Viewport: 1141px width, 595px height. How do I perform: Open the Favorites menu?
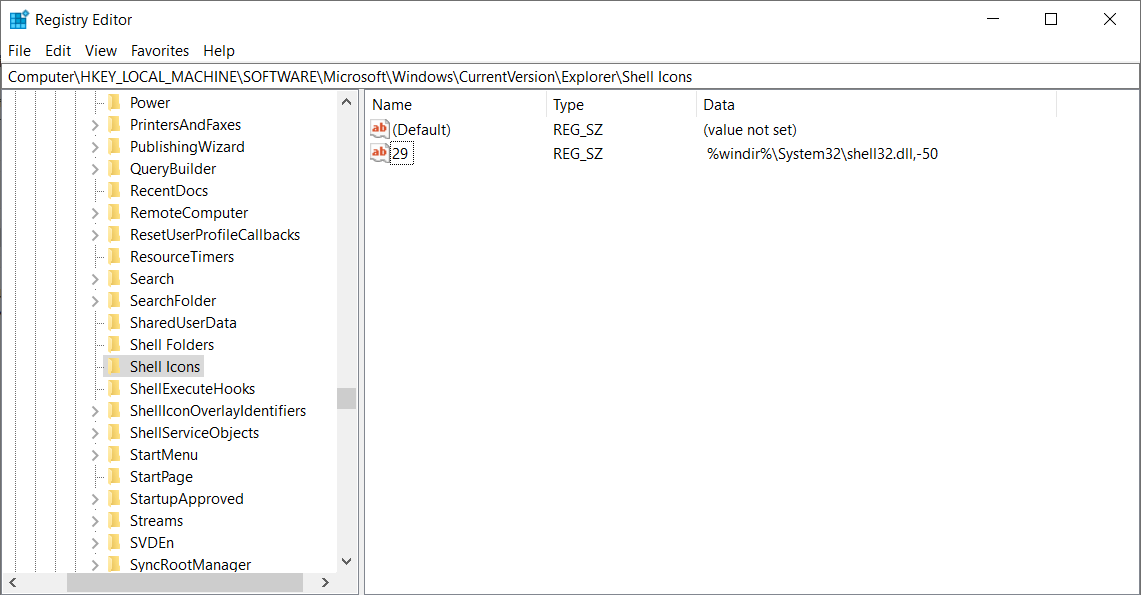click(x=159, y=51)
